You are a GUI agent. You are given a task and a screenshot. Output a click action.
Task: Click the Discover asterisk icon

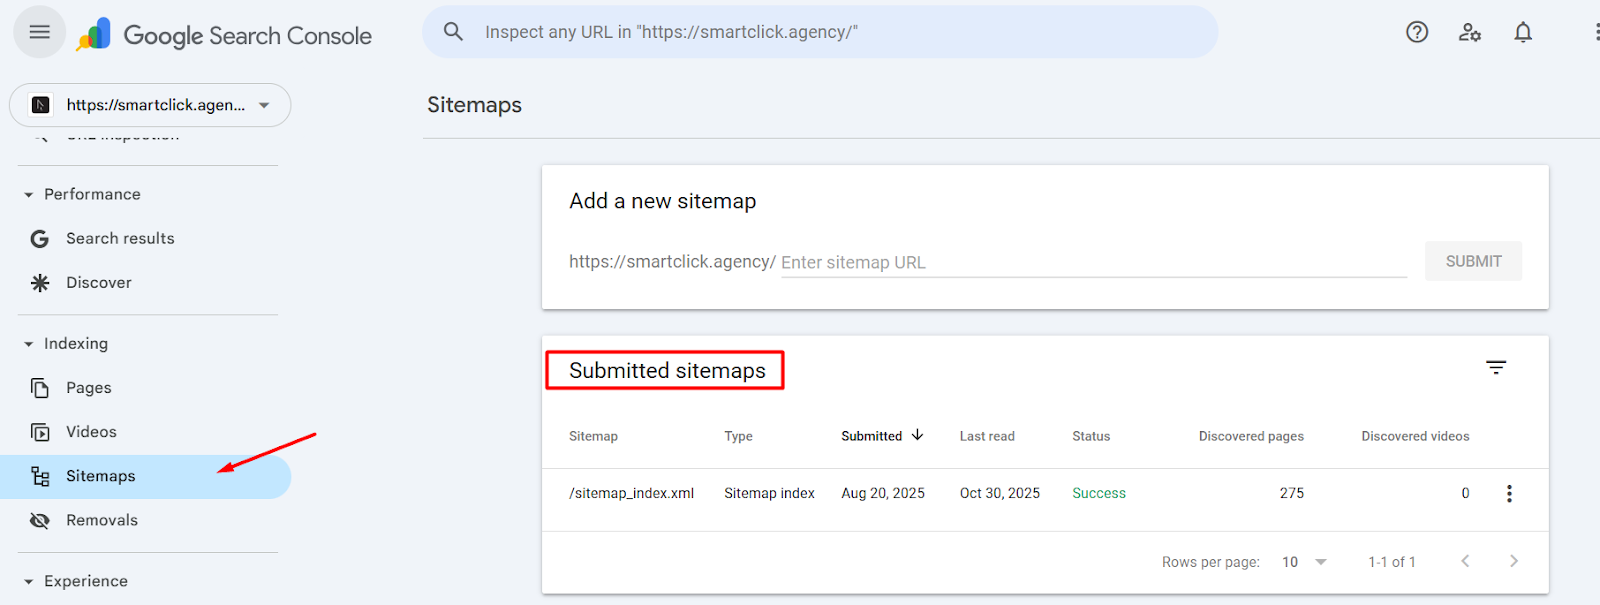pos(40,283)
